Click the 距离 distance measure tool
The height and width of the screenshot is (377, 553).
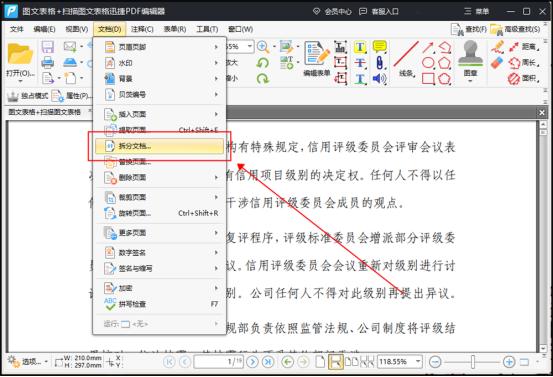coord(524,47)
